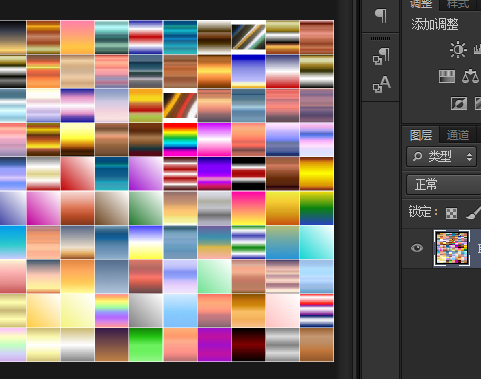
Task: Open the 正常 blend mode dropdown
Action: [x=444, y=184]
